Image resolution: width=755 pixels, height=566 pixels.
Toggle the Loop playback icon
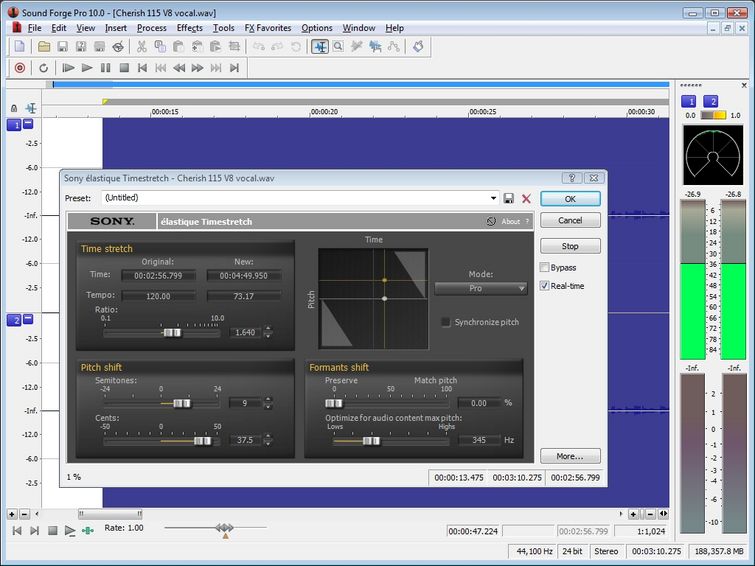click(x=44, y=68)
